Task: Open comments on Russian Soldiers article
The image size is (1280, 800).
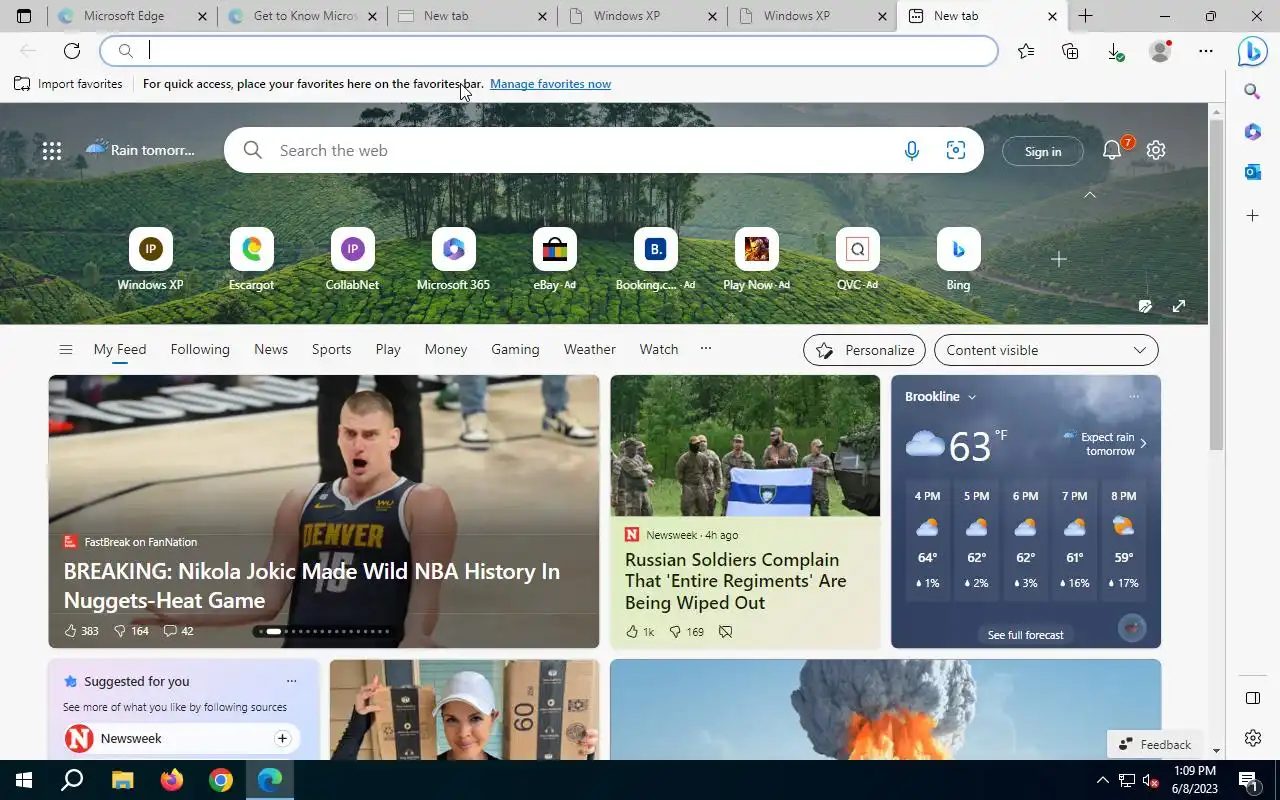Action: point(726,632)
